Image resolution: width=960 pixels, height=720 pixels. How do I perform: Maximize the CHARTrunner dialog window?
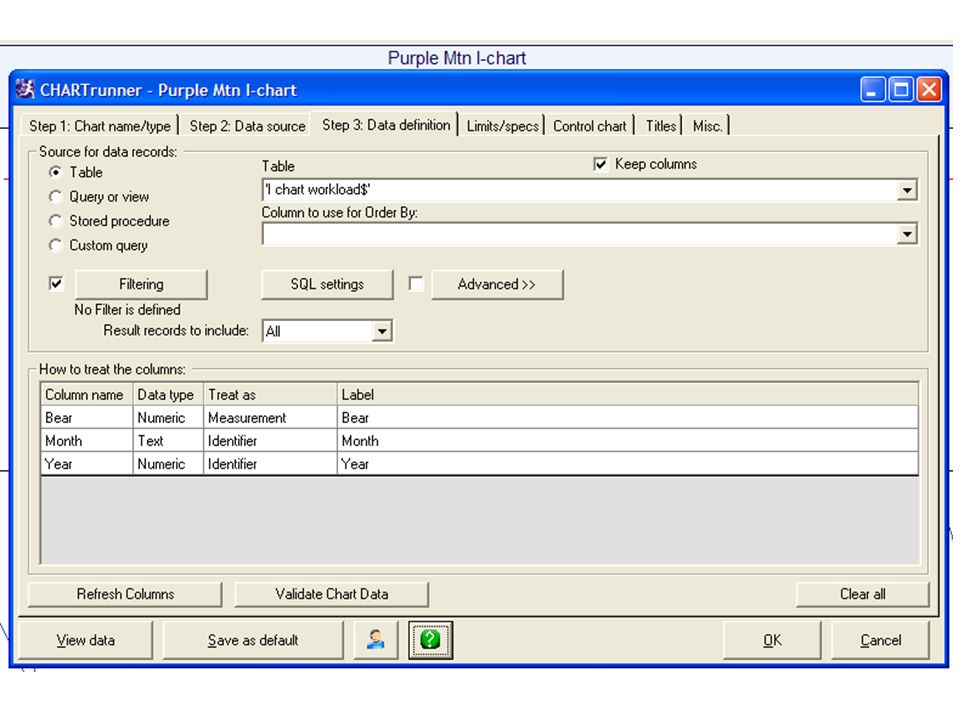click(901, 89)
